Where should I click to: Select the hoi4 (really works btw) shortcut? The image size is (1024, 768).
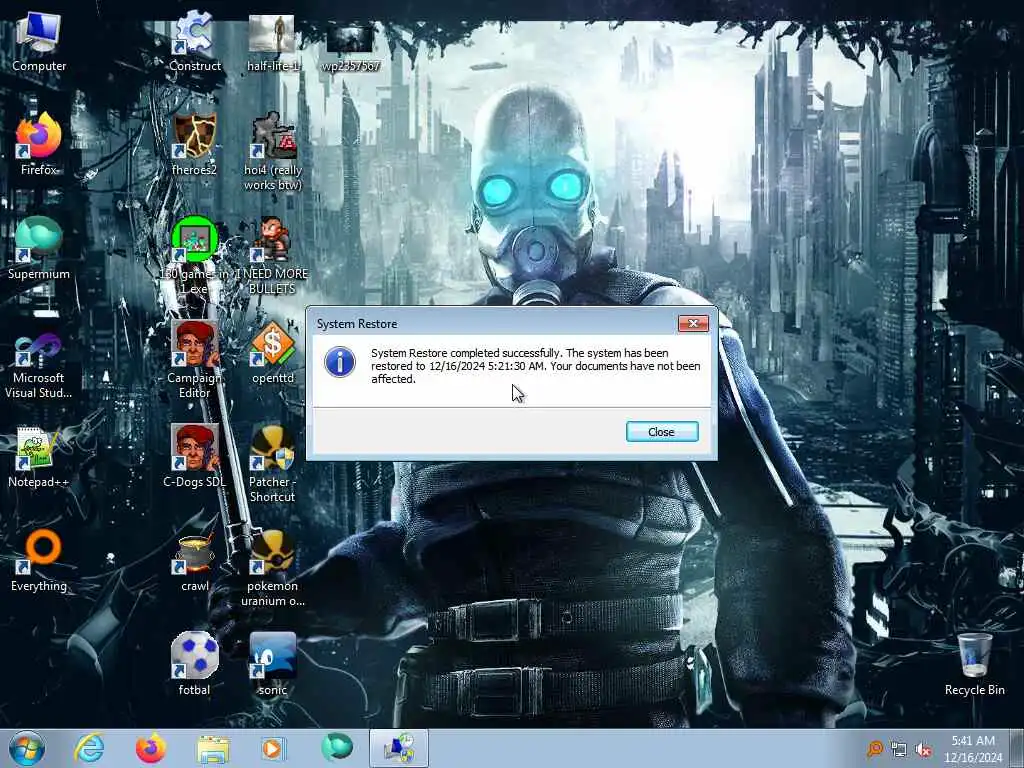click(272, 152)
